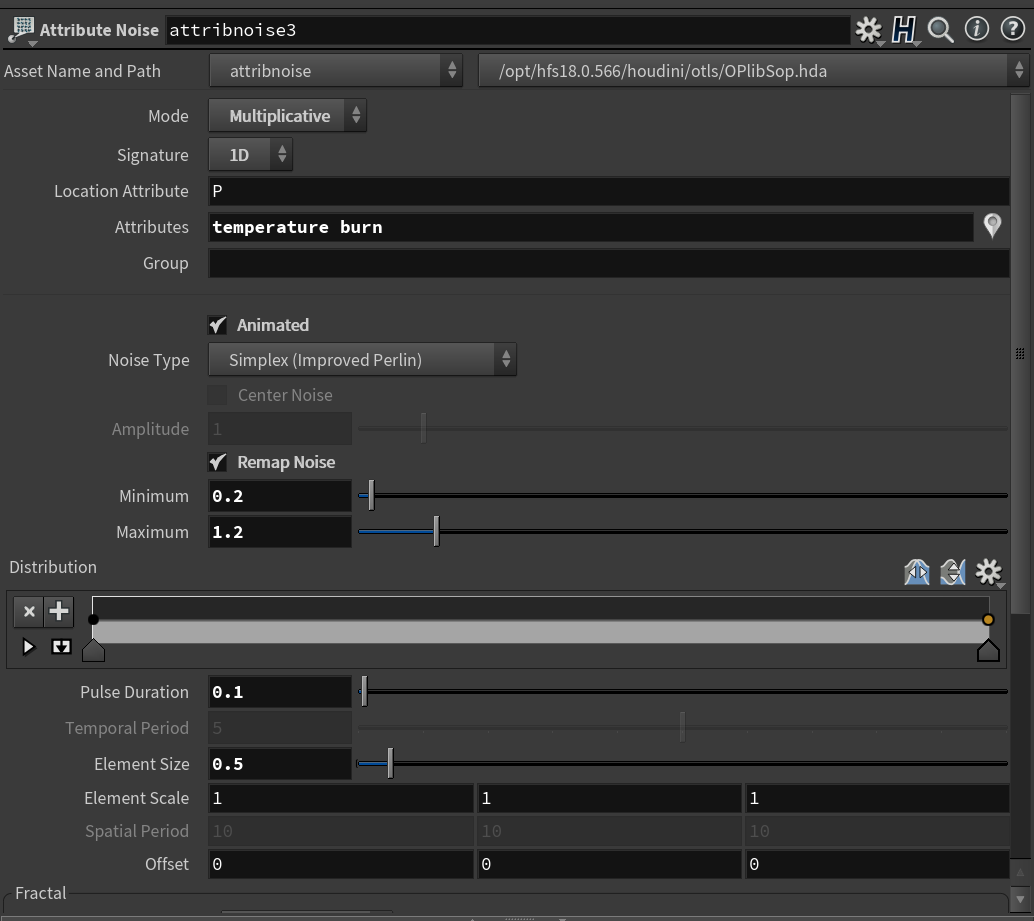Open the OPlibSop.hda path dropdown
The image size is (1034, 921).
[754, 71]
